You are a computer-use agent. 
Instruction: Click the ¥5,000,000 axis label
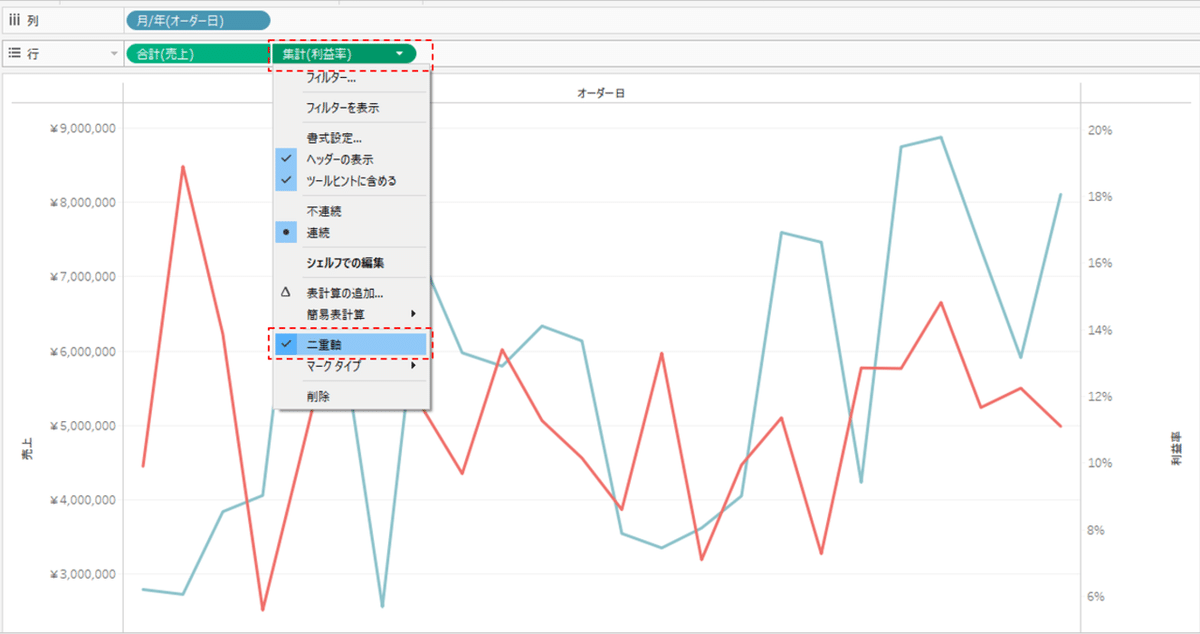pyautogui.click(x=82, y=425)
